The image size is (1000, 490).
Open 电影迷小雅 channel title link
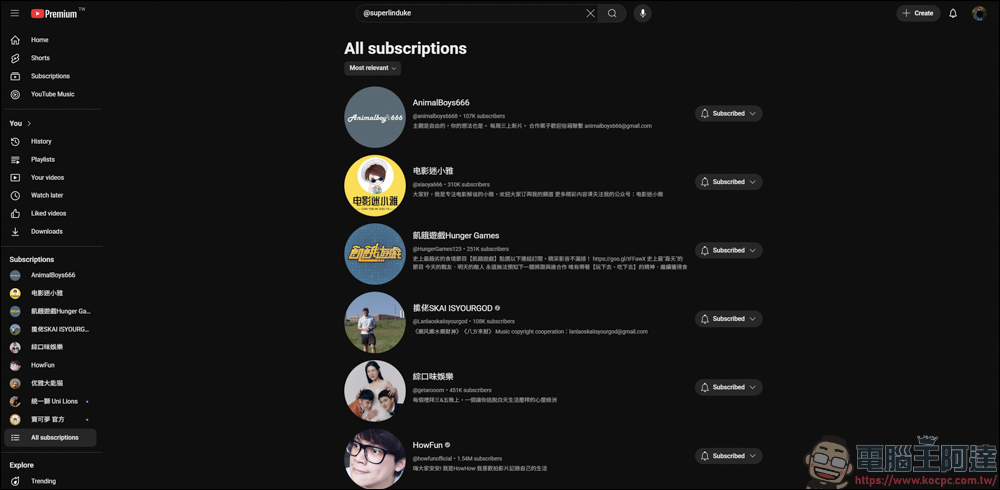tap(433, 171)
